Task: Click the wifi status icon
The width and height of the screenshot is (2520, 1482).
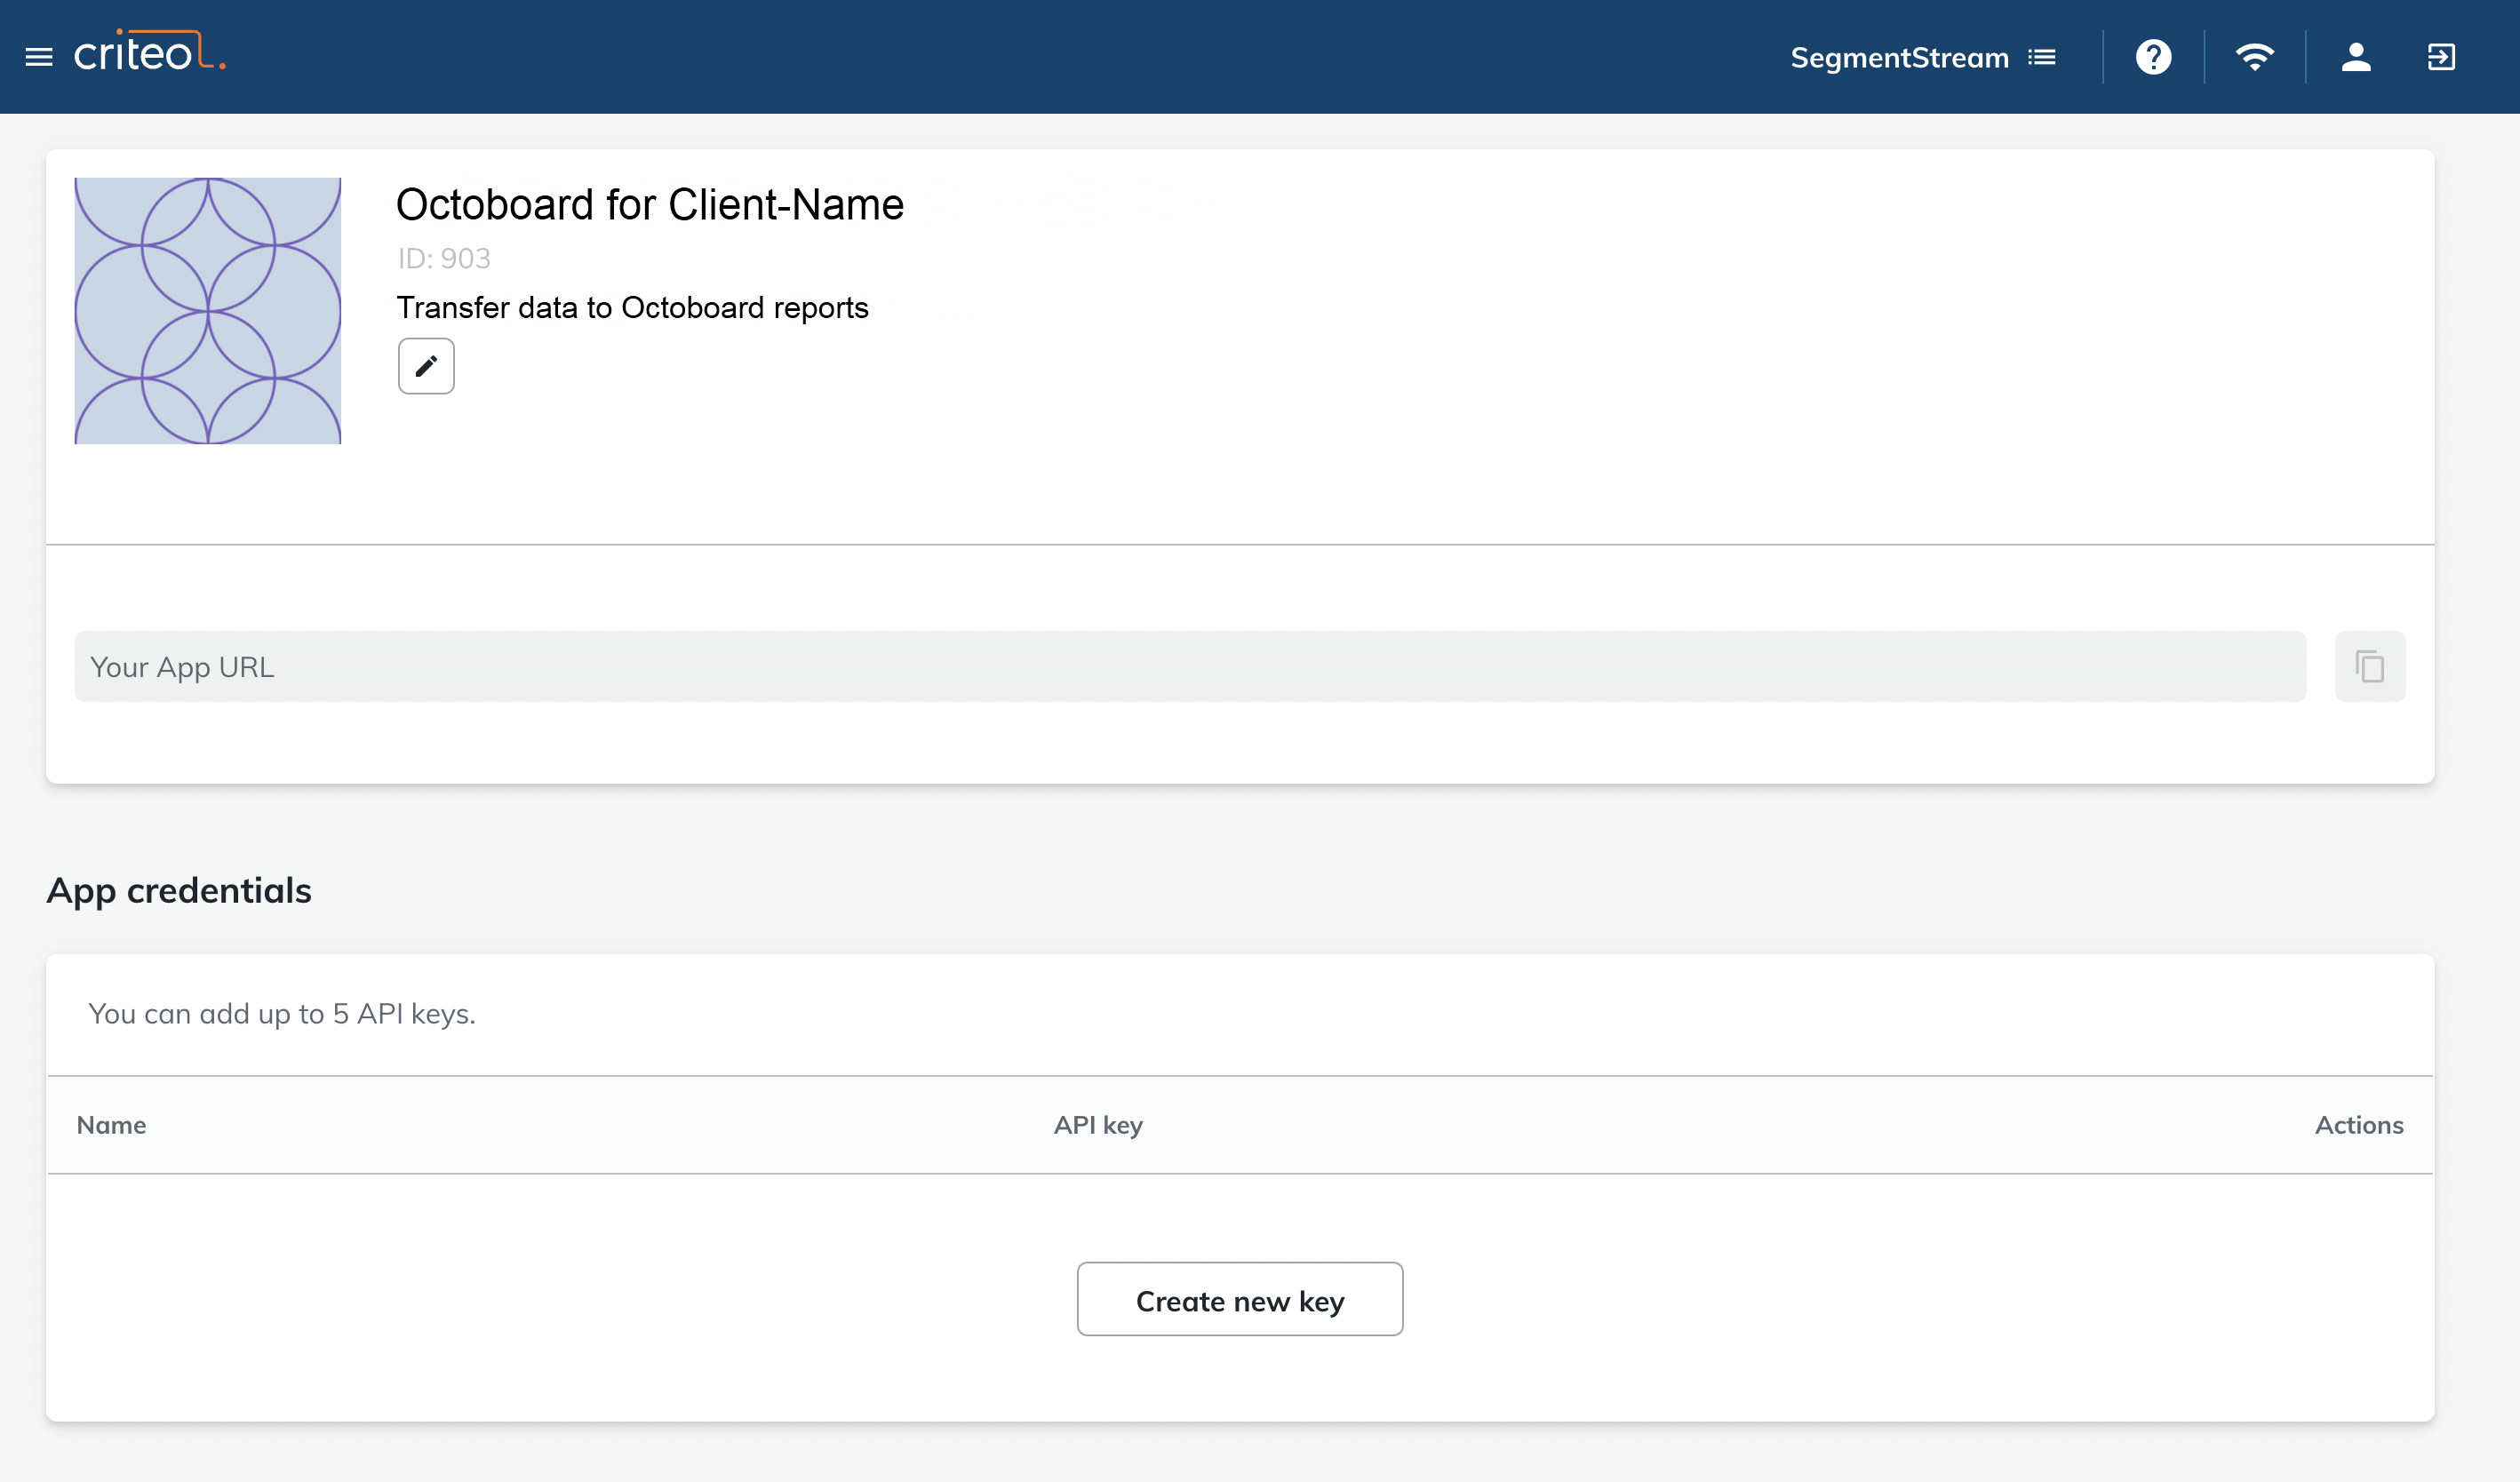Action: pyautogui.click(x=2255, y=57)
